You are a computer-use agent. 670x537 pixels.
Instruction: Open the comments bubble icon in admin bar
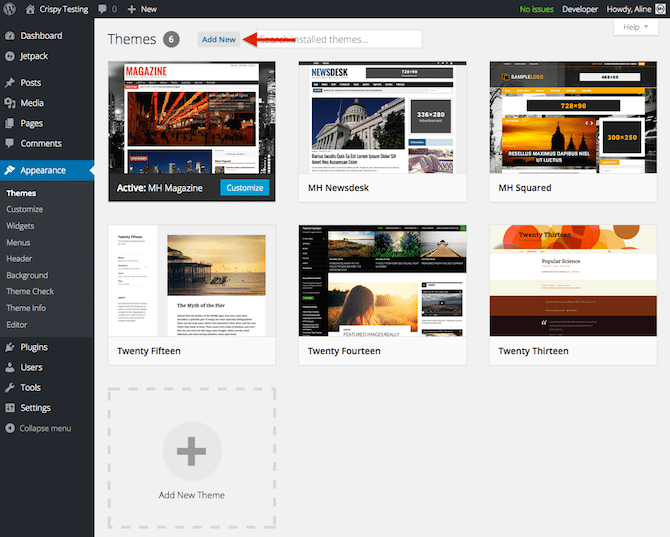[102, 9]
